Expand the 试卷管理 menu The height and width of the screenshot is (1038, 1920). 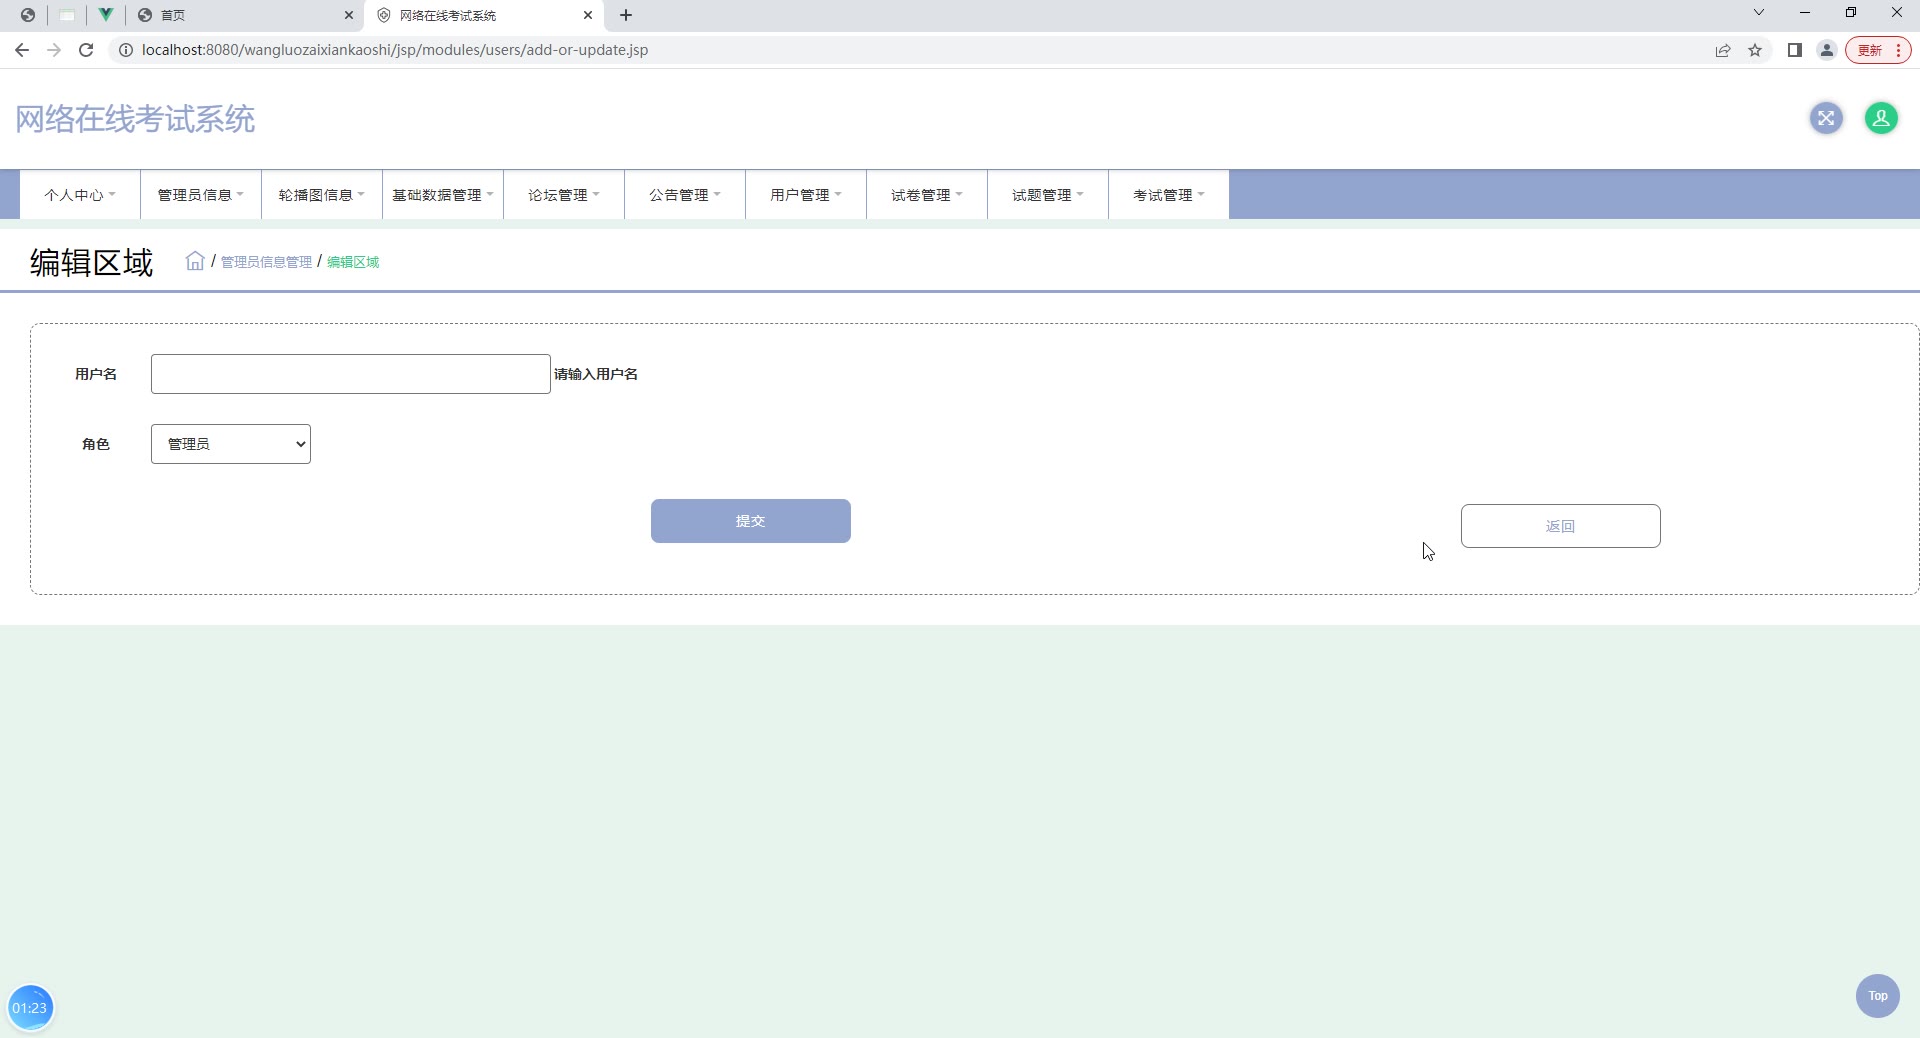[927, 195]
